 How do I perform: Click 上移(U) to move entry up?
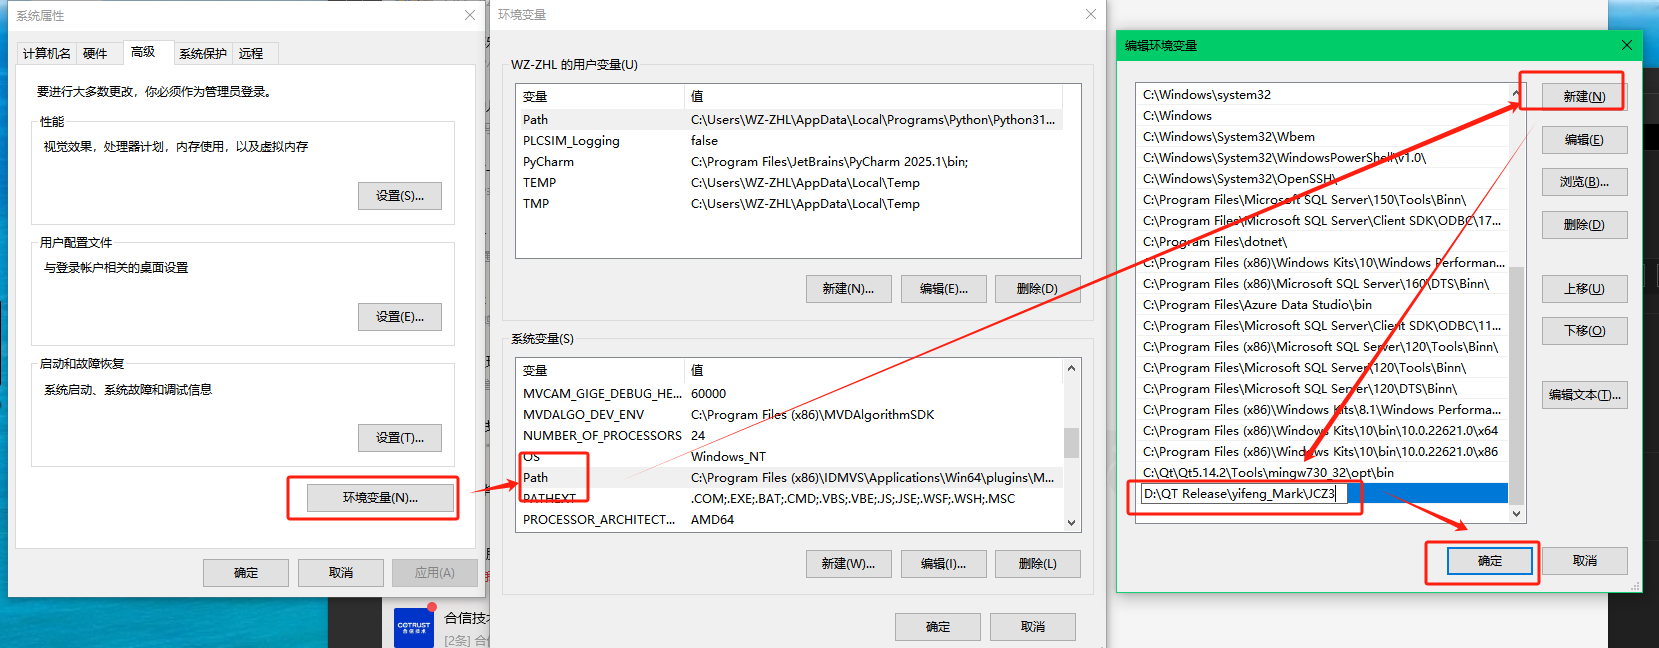1584,289
